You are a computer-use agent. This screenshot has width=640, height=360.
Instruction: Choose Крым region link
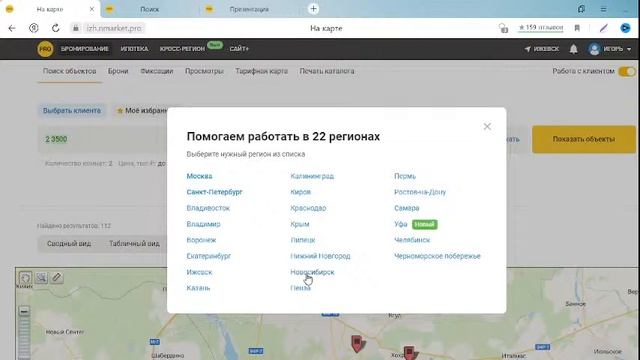(x=300, y=224)
